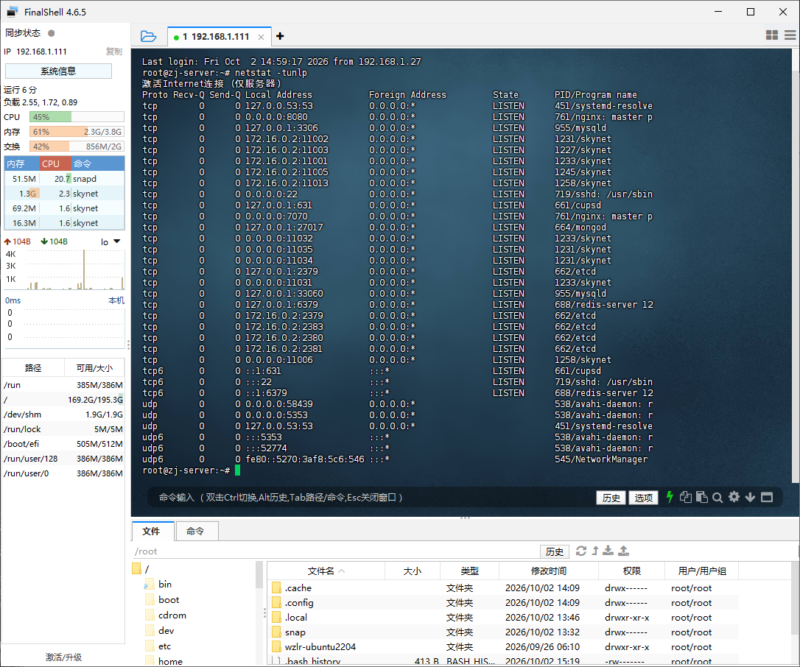
Task: Click the terminal down-arrow icon
Action: click(x=750, y=497)
